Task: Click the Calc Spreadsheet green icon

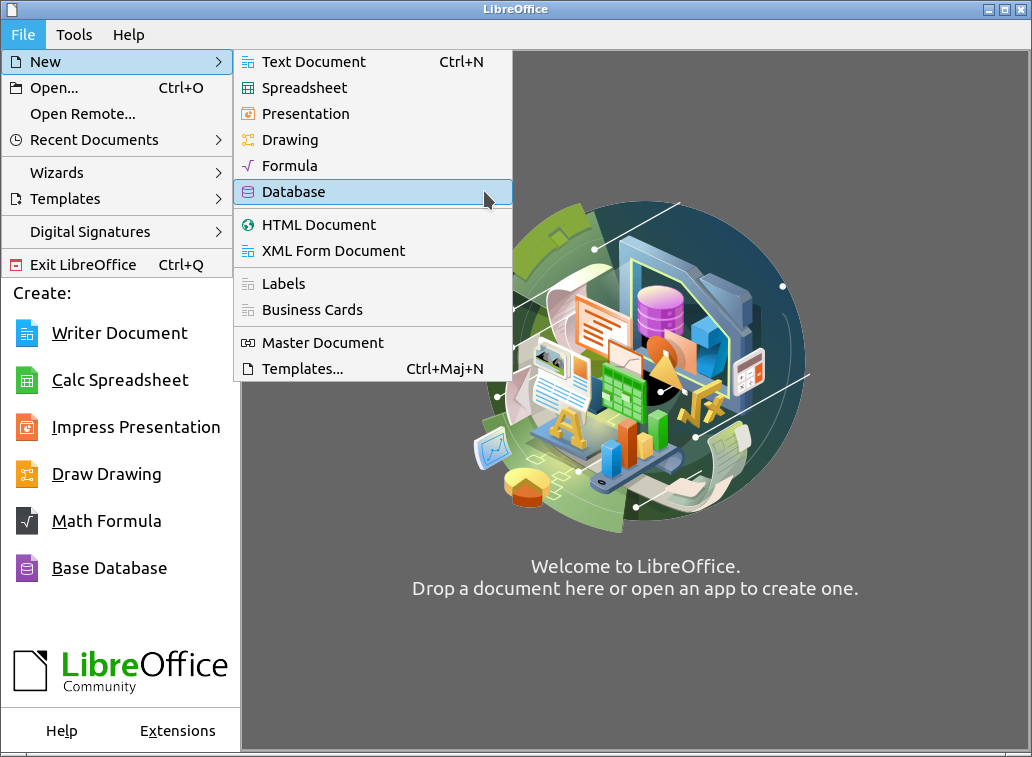Action: (27, 380)
